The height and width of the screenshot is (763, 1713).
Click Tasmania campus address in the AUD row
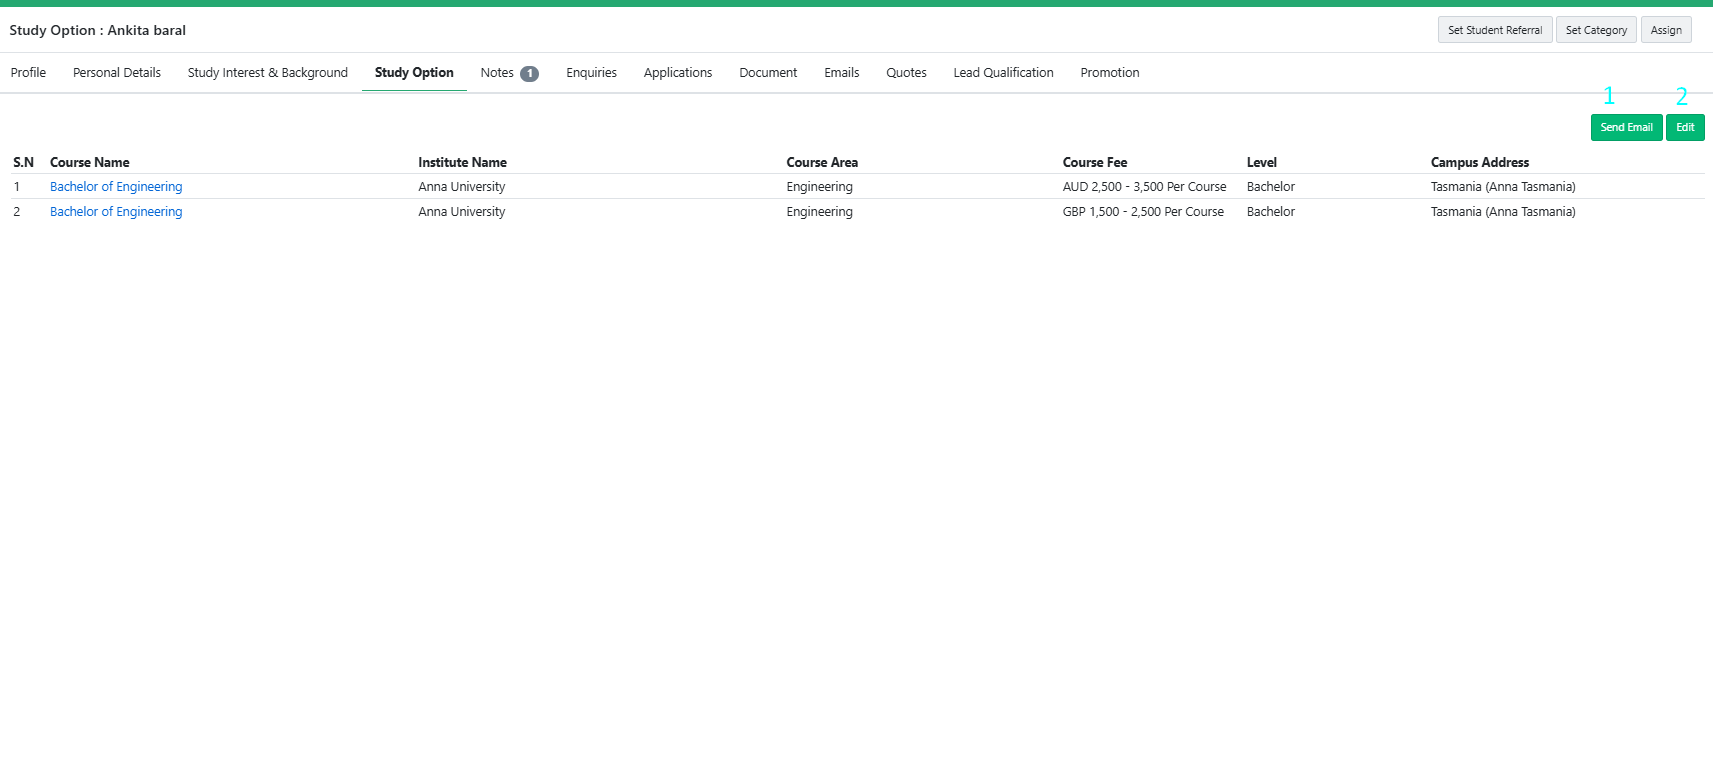click(1503, 187)
